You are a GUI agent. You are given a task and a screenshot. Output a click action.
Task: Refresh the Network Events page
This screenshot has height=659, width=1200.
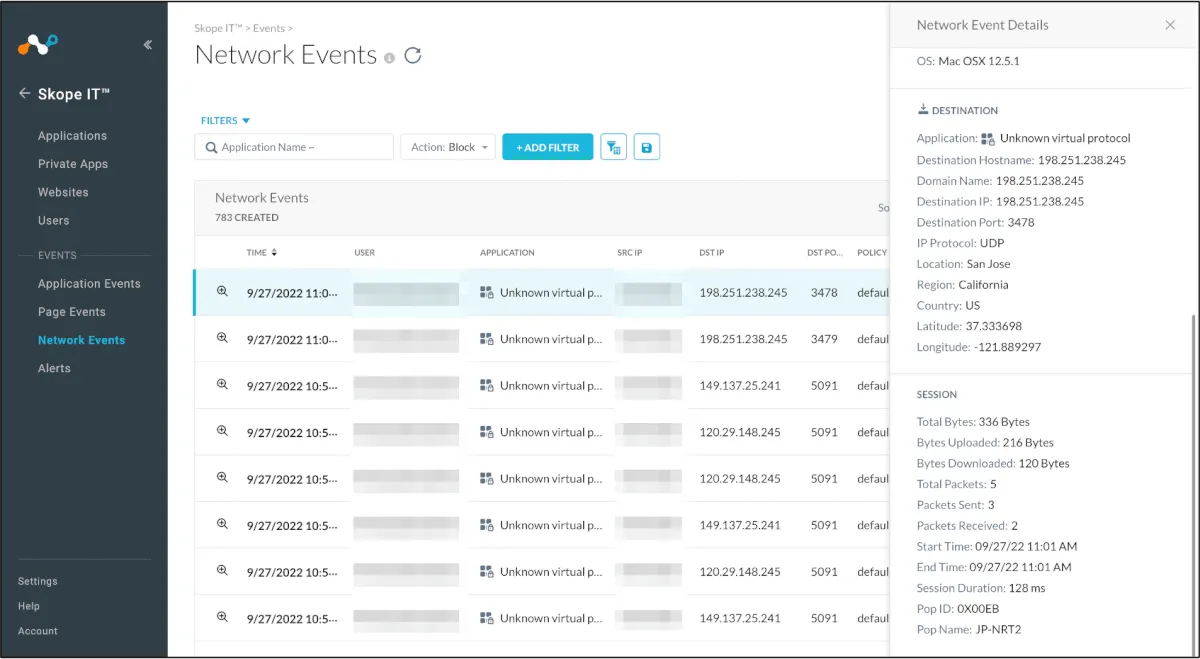(412, 56)
